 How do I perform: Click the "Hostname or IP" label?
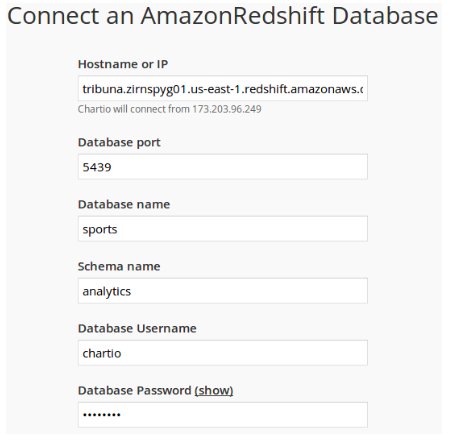(123, 64)
